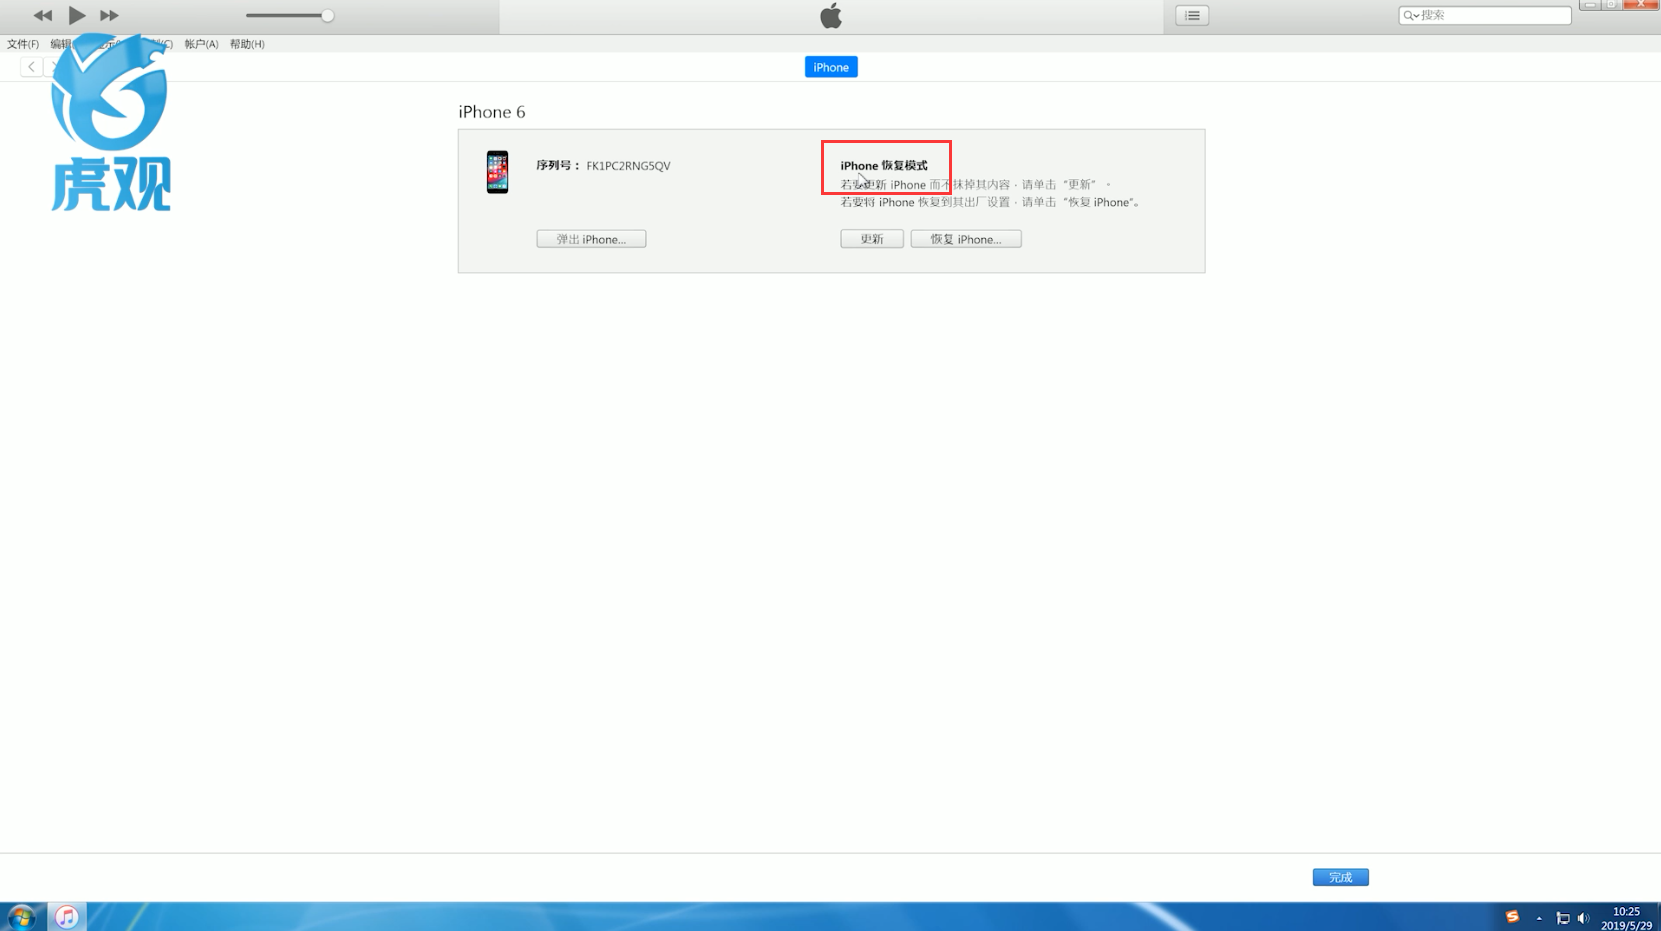Screen dimensions: 1661x931
Task: Click the rewind playback button
Action: point(42,15)
